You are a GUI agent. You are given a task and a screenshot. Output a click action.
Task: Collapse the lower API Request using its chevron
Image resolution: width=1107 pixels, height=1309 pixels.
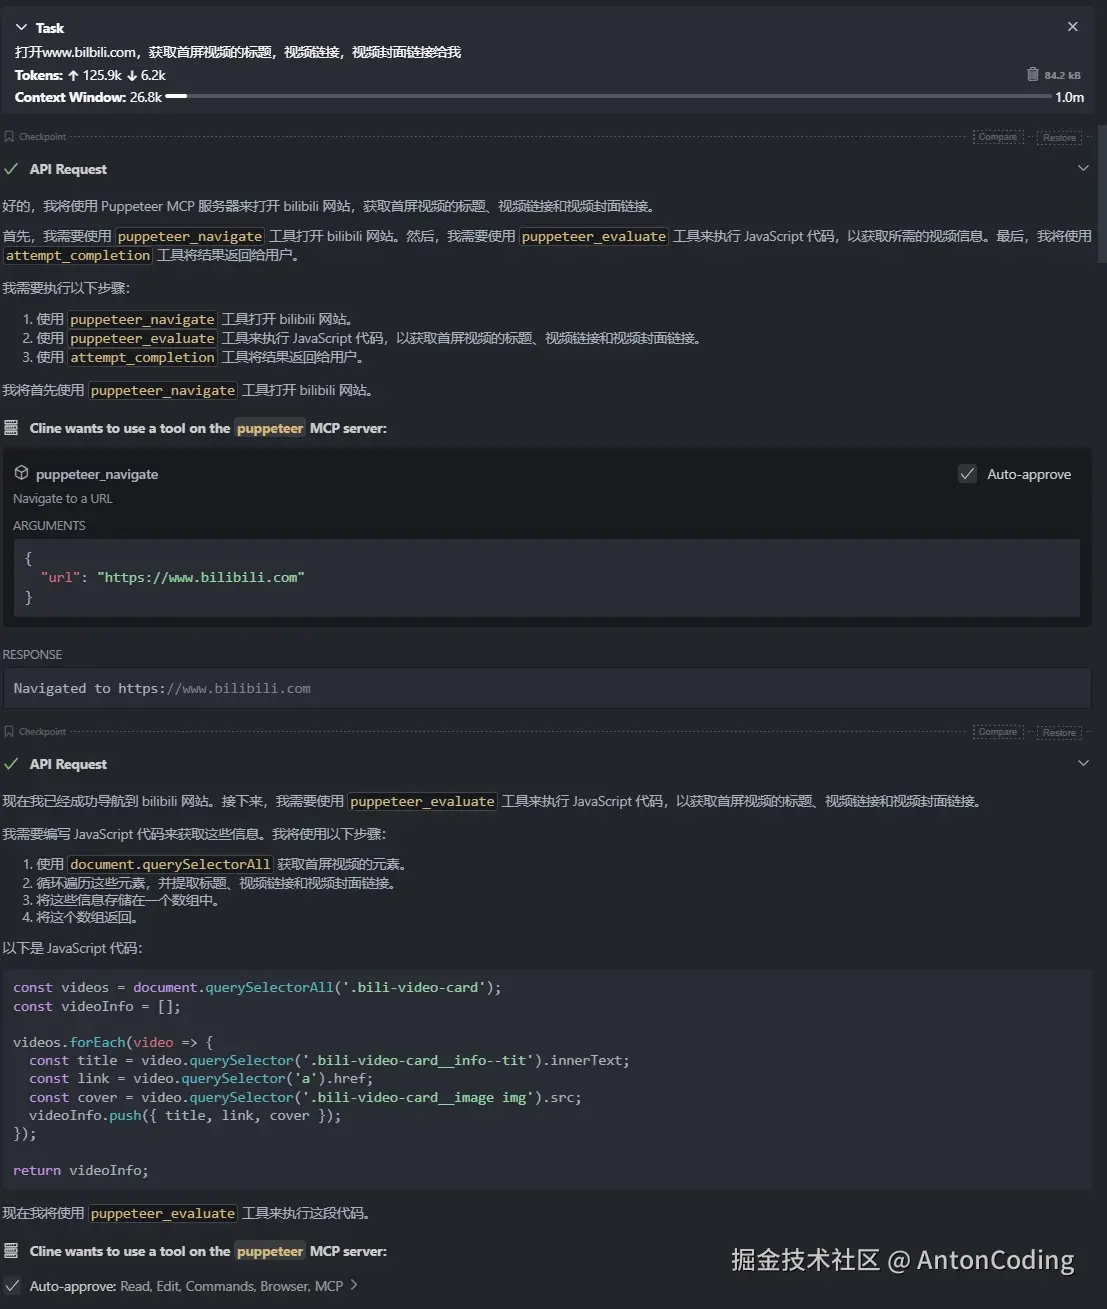pos(1083,763)
